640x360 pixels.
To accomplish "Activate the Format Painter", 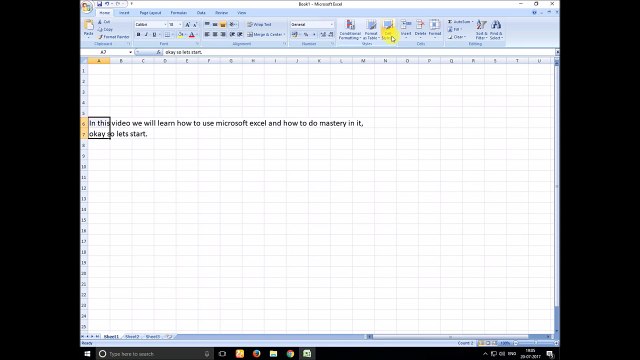I will tap(113, 37).
